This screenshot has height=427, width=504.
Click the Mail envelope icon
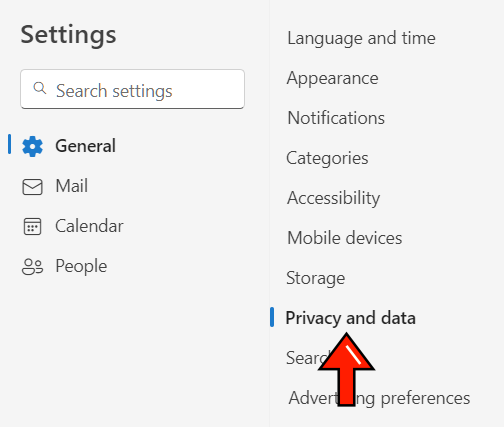pyautogui.click(x=32, y=187)
